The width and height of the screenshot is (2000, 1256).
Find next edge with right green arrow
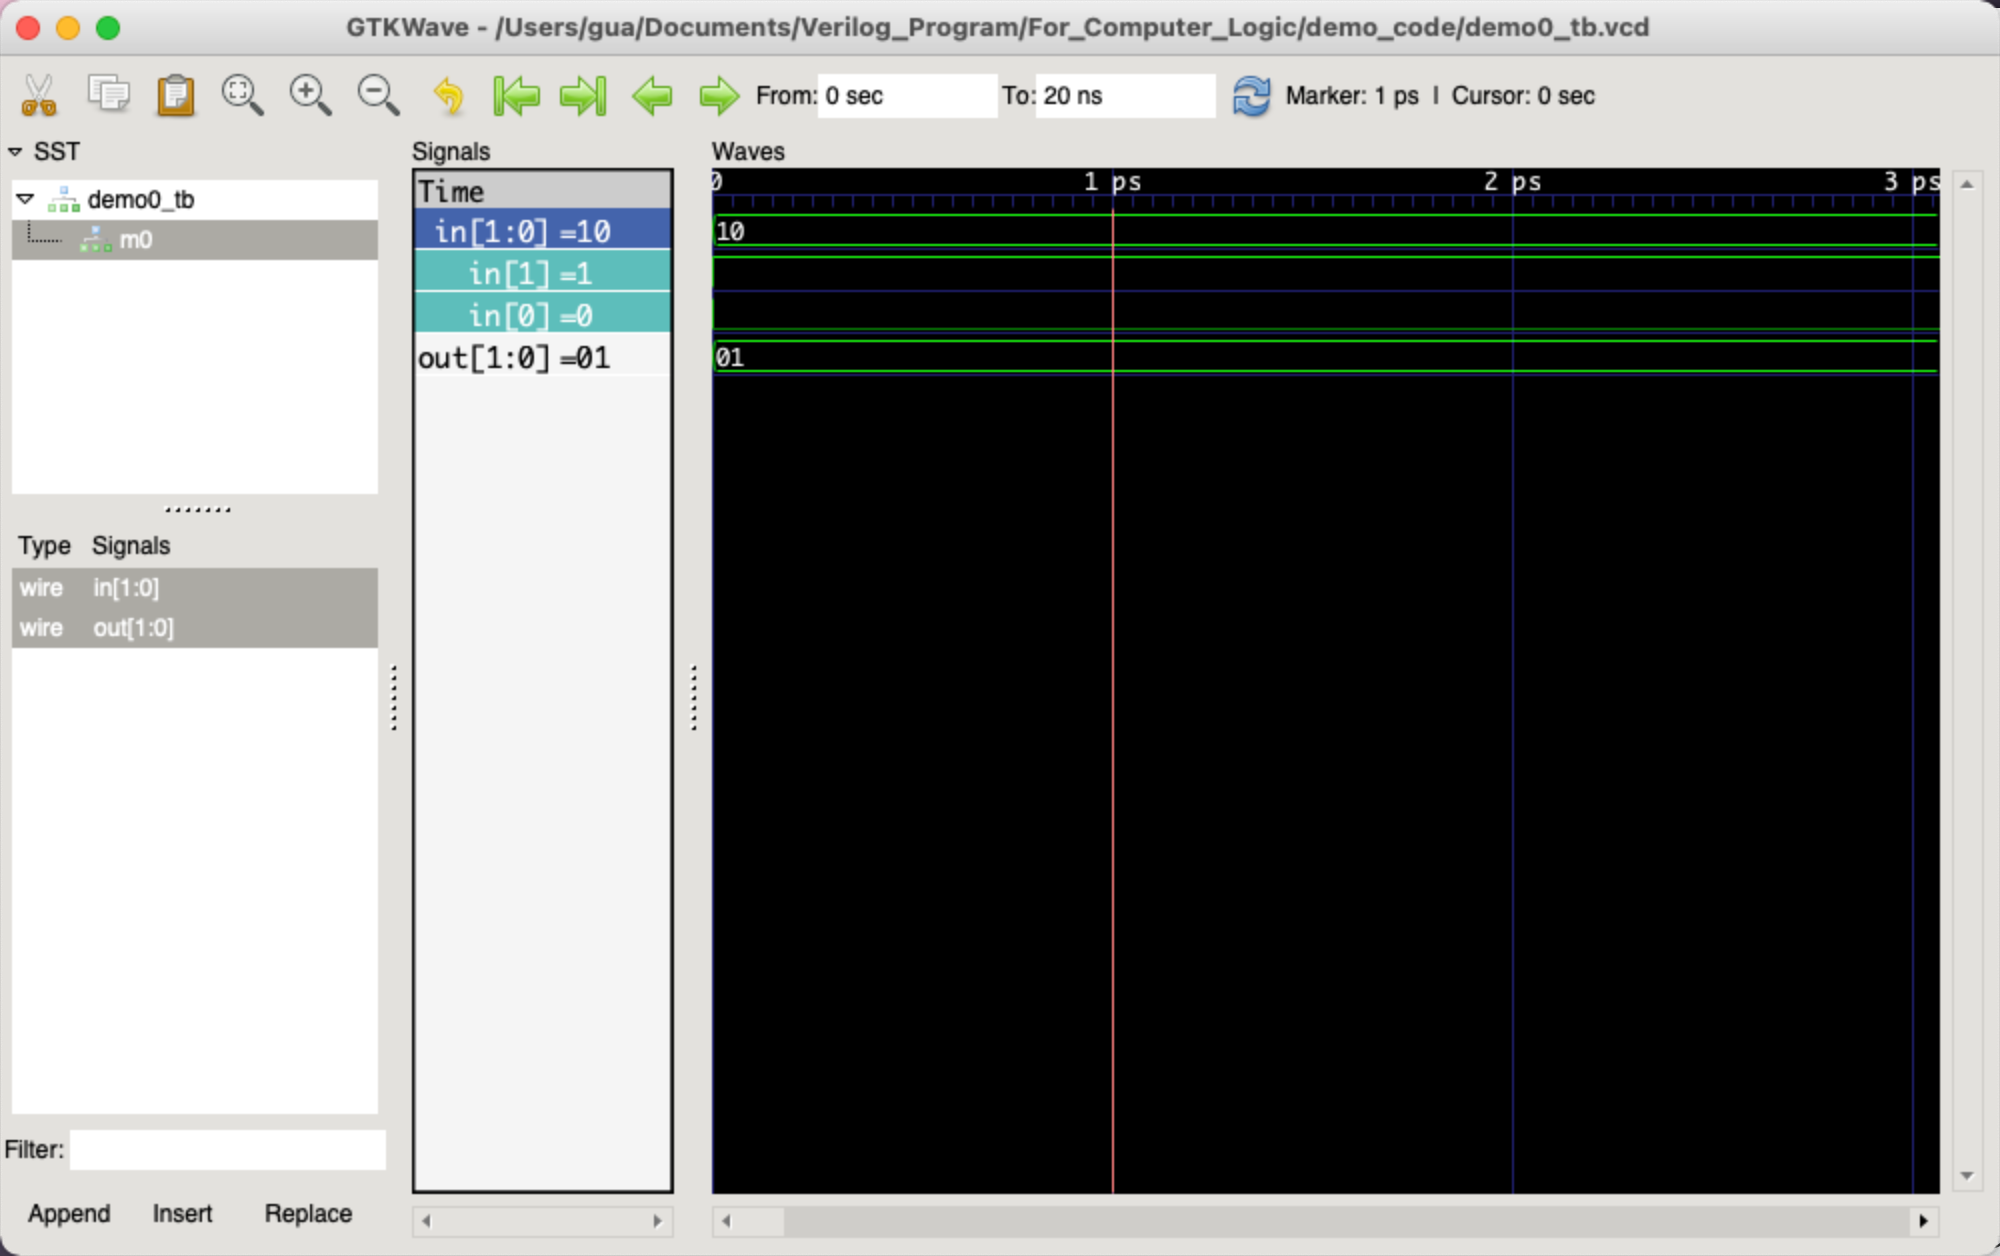point(719,96)
